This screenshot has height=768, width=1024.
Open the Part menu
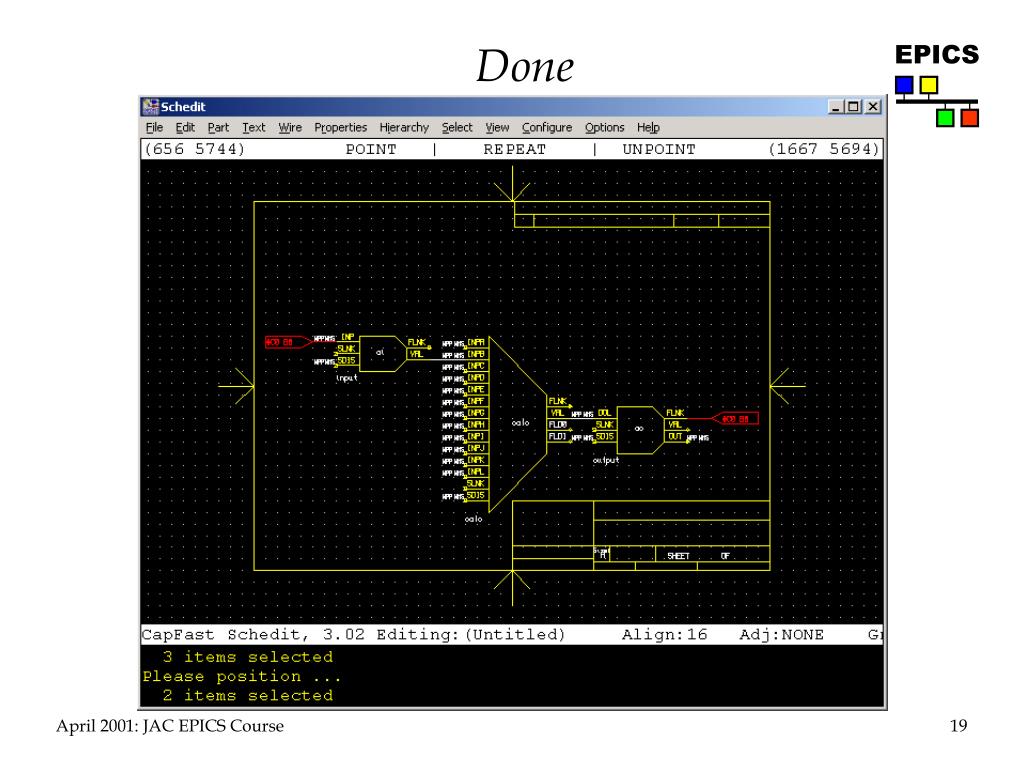[218, 127]
